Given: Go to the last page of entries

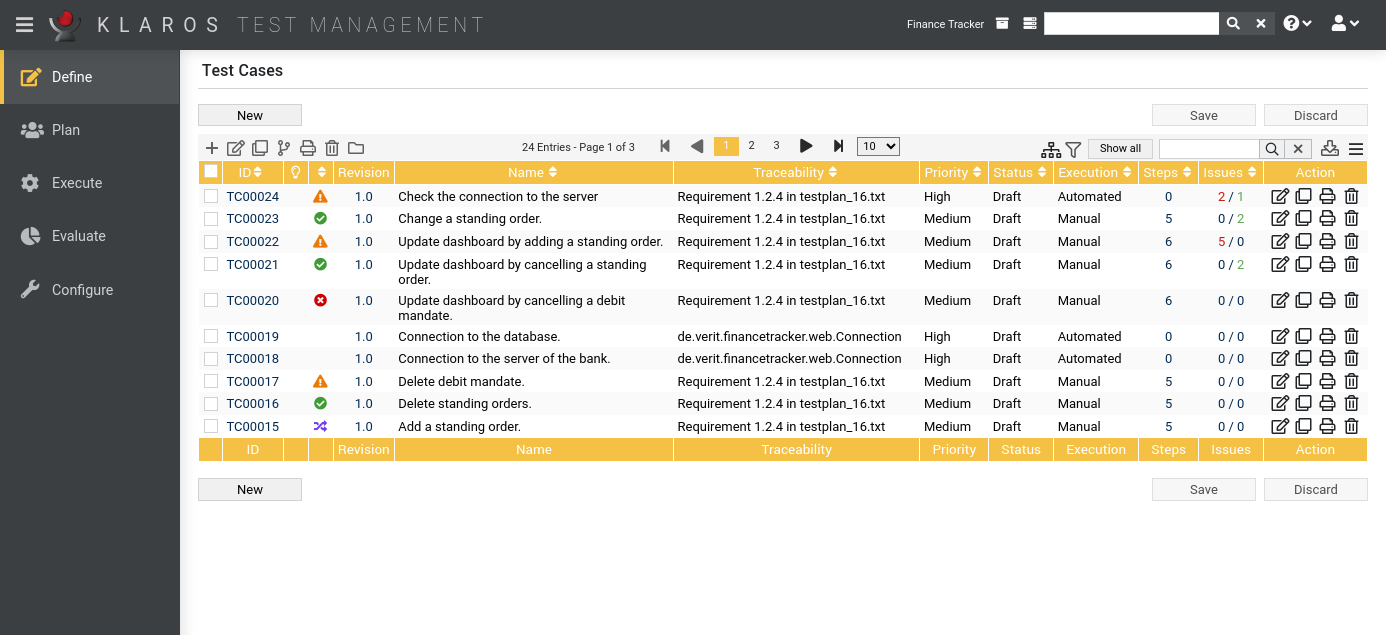Looking at the screenshot, I should pos(838,147).
